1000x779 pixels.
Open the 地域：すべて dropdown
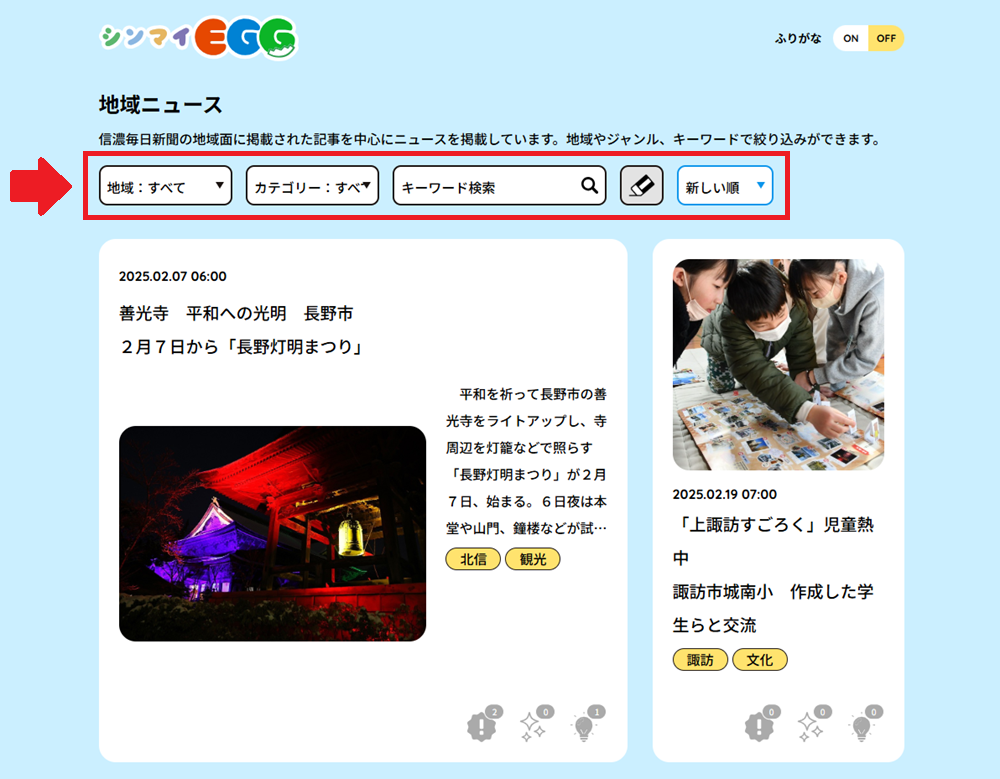tap(166, 186)
